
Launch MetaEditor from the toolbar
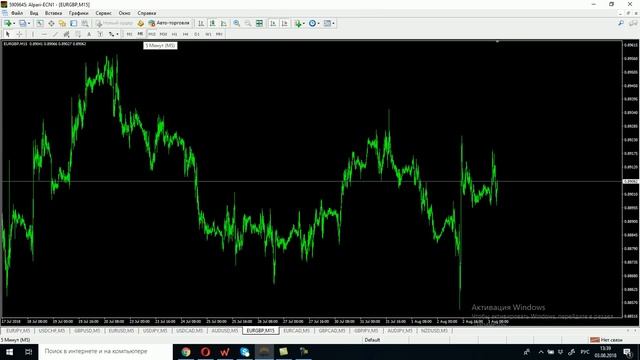pos(140,23)
